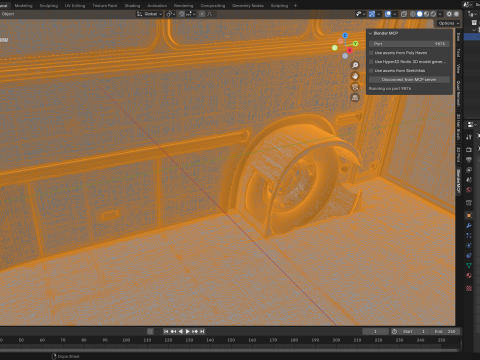Jump to next keyframe
Image resolution: width=480 pixels, height=360 pixels.
click(x=195, y=331)
